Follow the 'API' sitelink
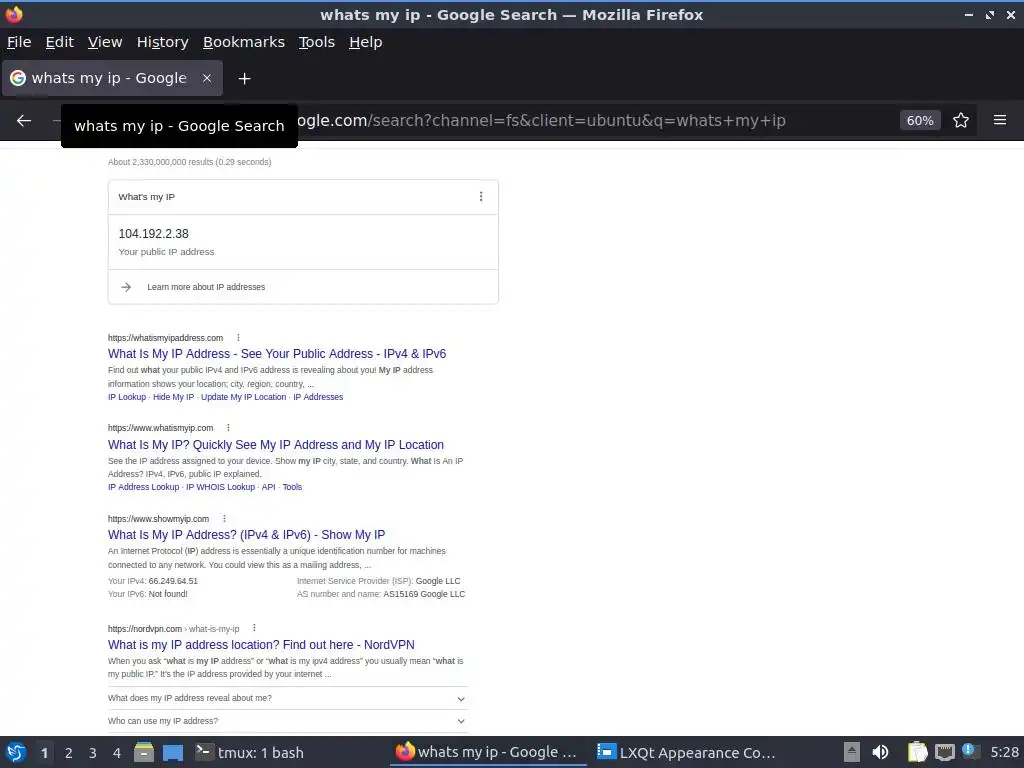The height and width of the screenshot is (768, 1024). (268, 487)
